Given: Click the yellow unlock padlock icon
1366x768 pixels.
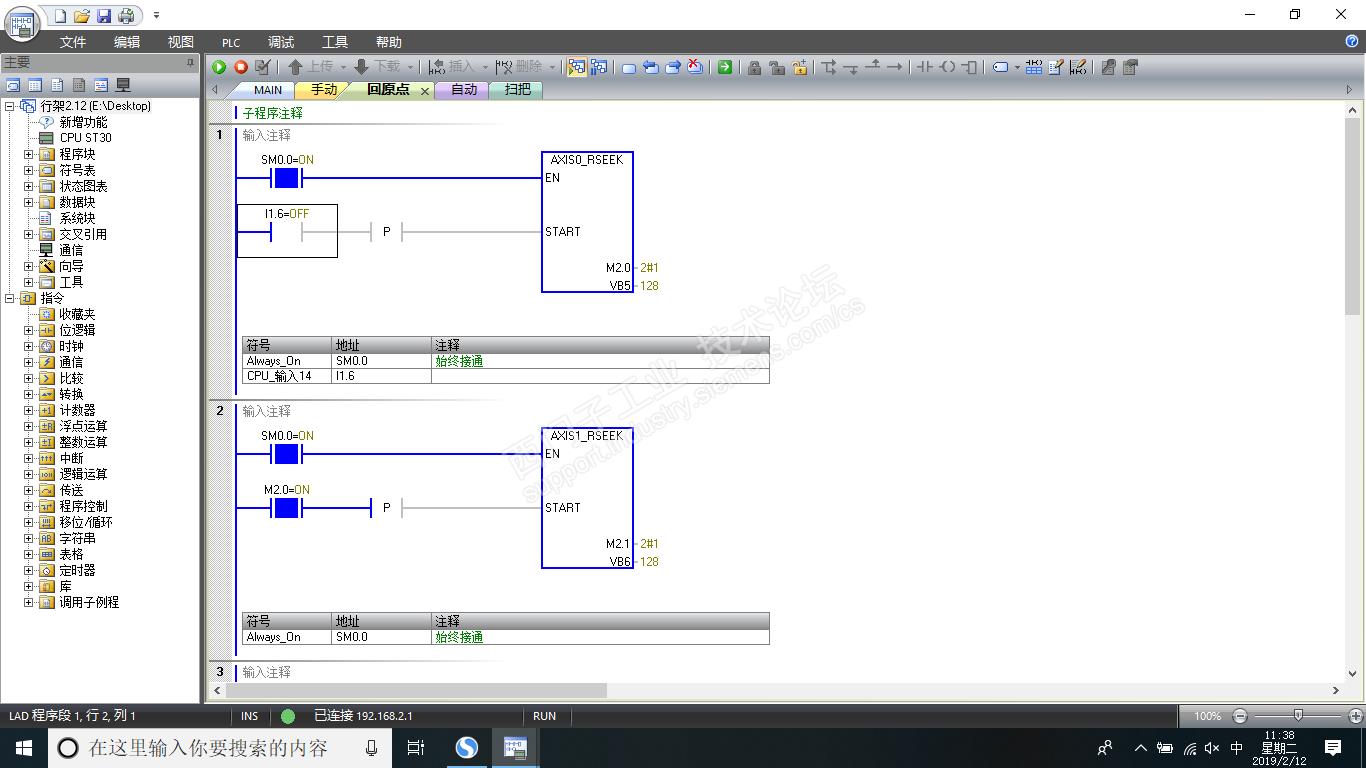Looking at the screenshot, I should pos(799,67).
